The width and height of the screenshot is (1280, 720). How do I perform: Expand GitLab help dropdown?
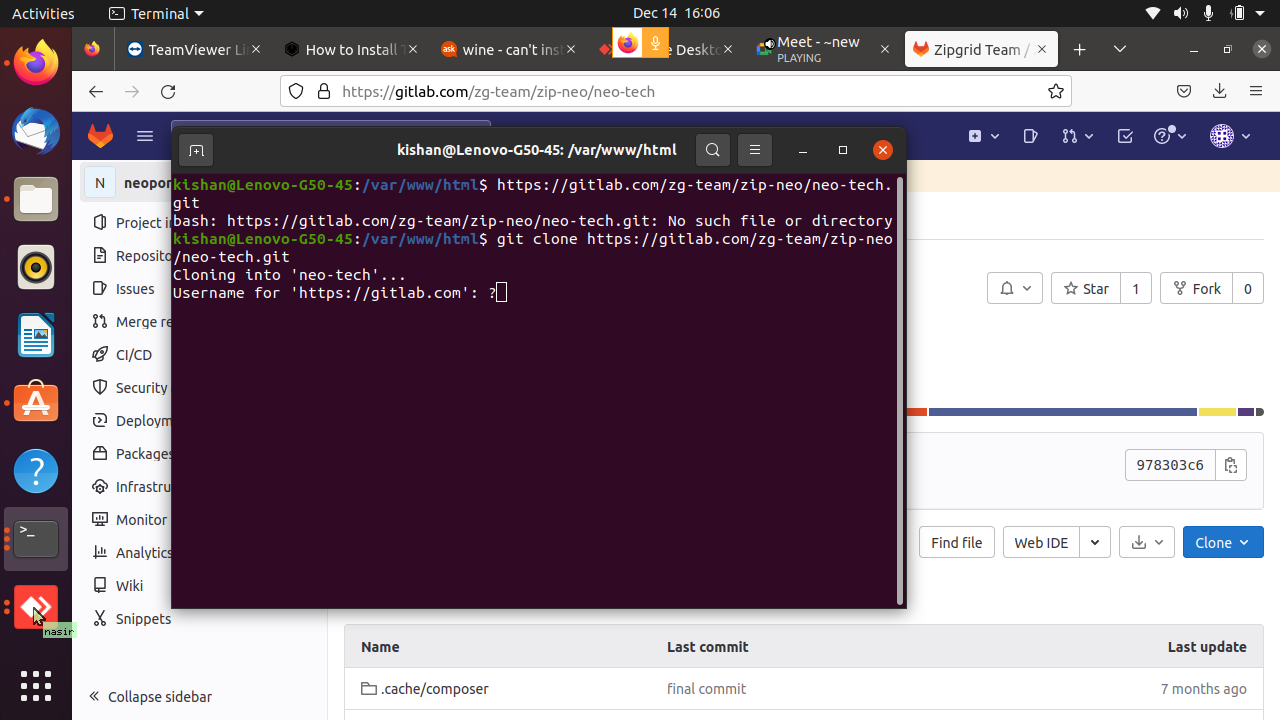coord(1170,136)
